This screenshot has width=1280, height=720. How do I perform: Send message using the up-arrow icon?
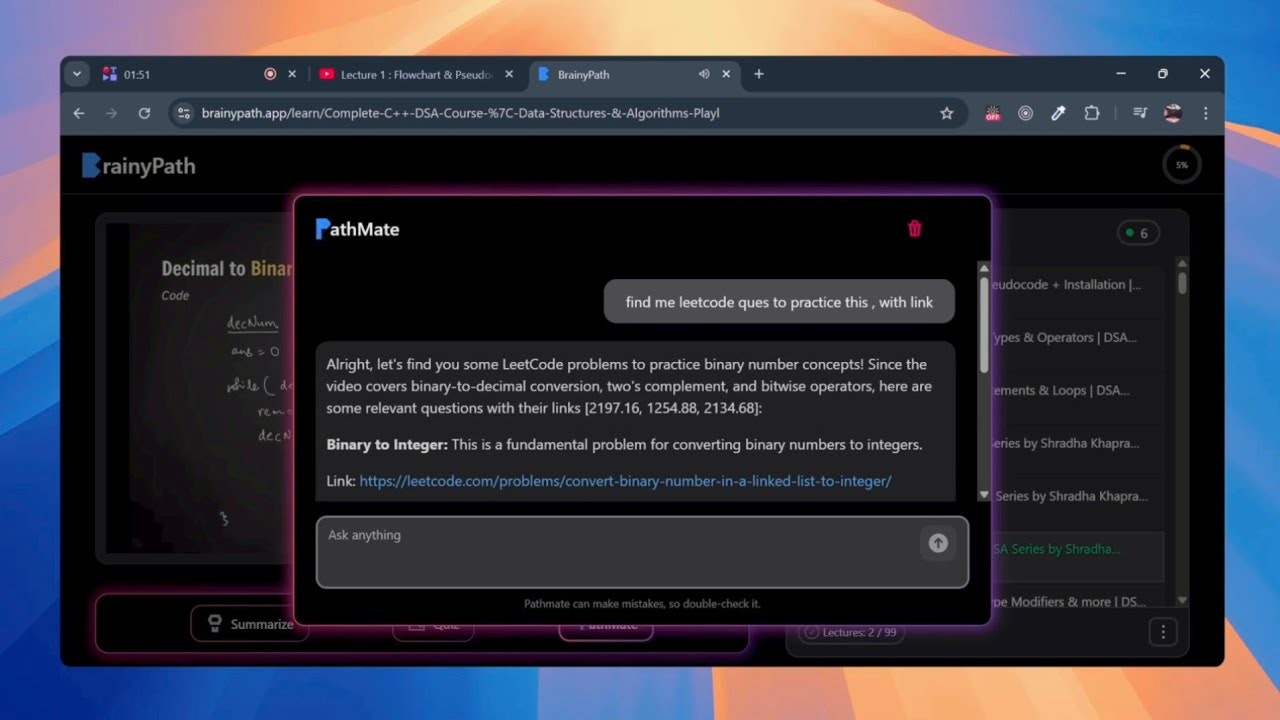point(938,543)
